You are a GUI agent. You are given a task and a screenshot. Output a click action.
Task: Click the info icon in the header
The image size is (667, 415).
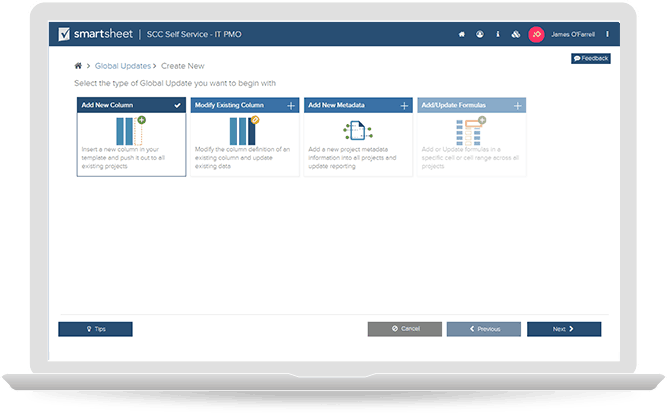coord(498,34)
